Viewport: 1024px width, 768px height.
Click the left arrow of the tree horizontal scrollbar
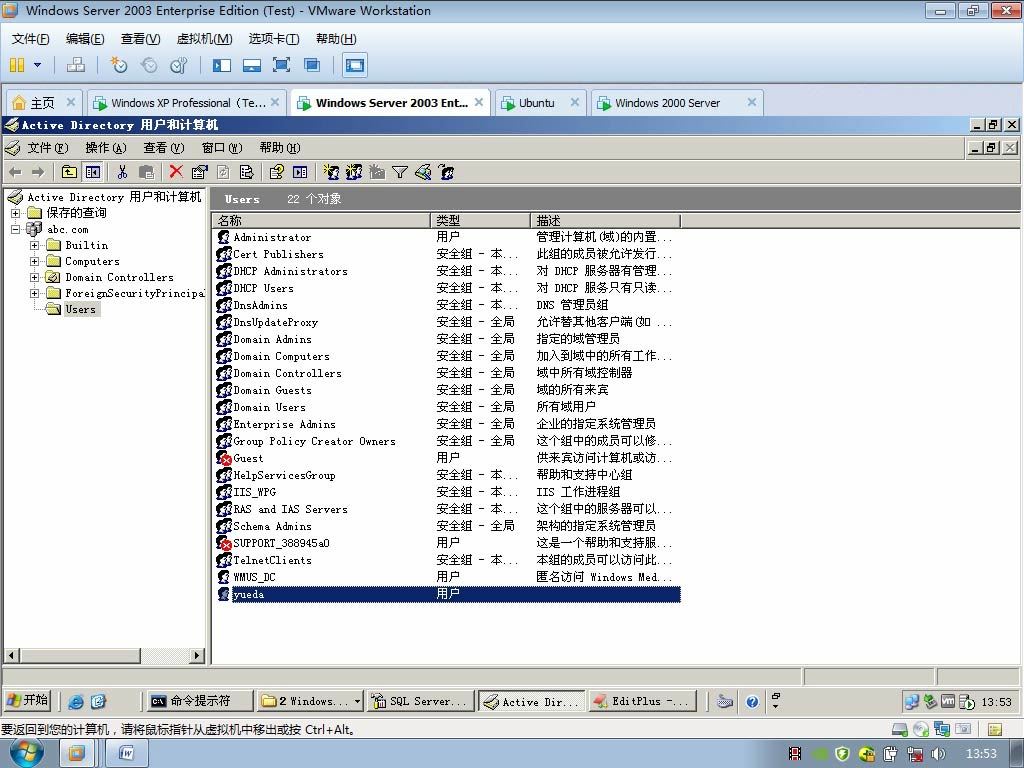click(12, 655)
